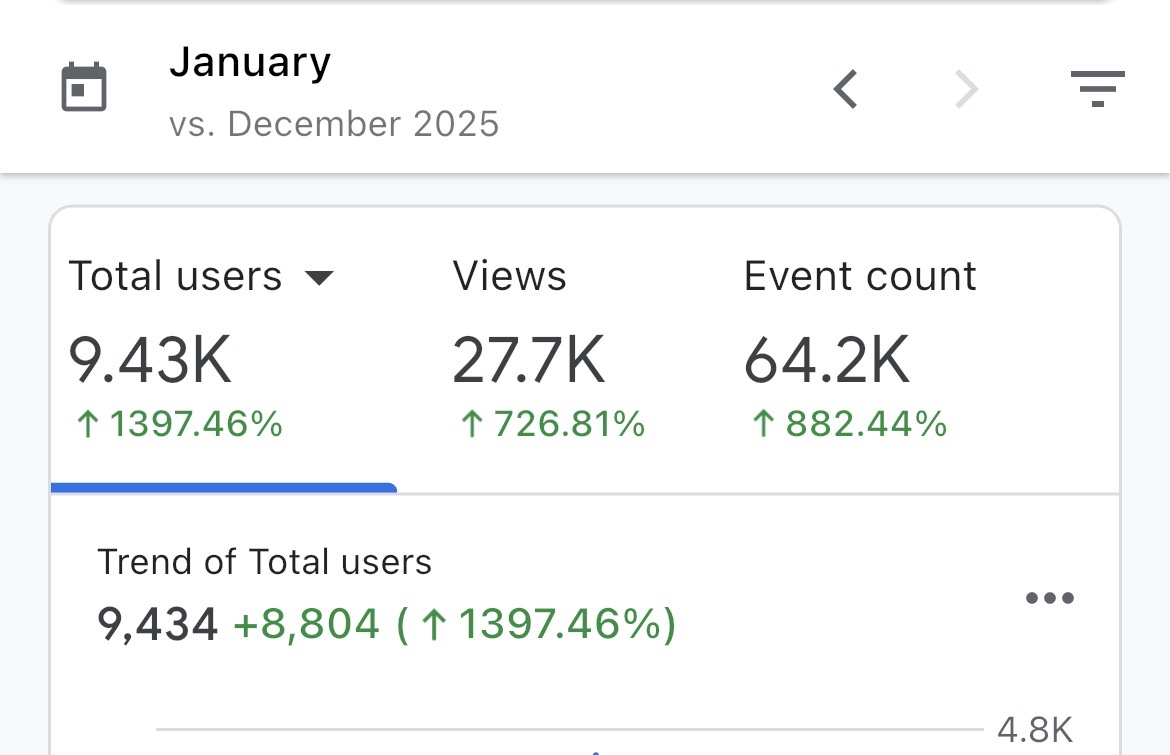Tap the 'vs. December 2025' comparison text
Screen dimensions: 1170x755
point(334,124)
